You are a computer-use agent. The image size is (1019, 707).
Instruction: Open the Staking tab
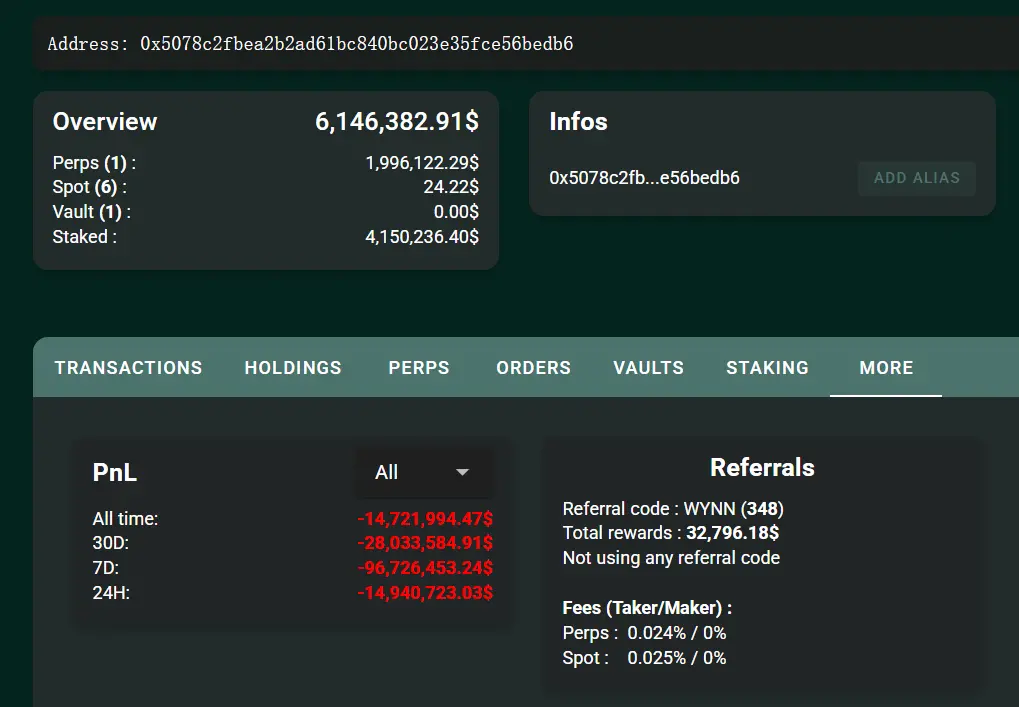tap(767, 368)
